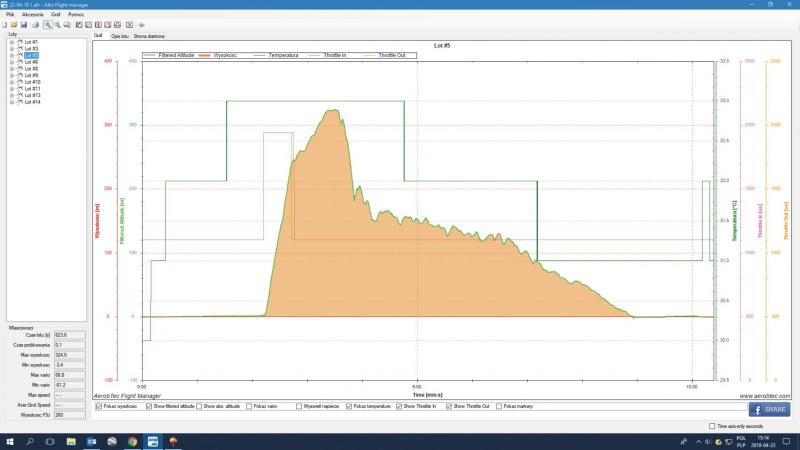Switch to the Opis lotu tab

(118, 35)
